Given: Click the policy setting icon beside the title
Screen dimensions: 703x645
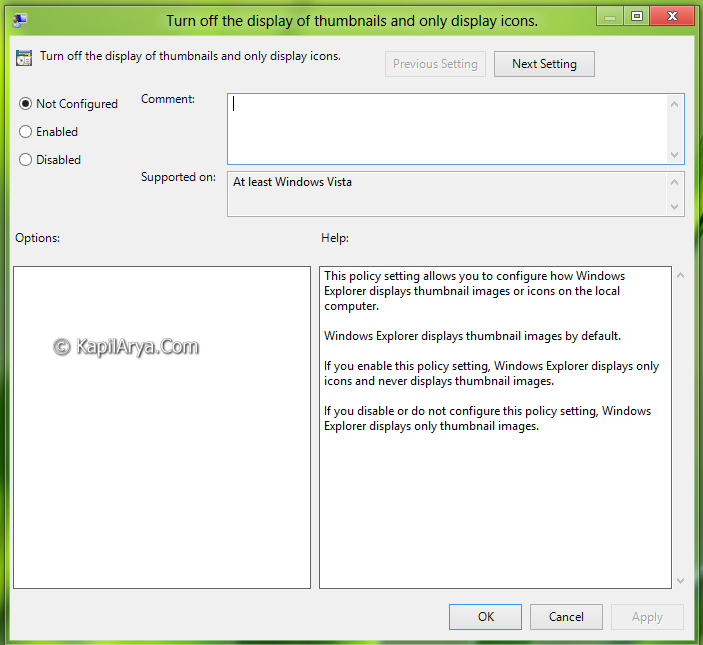Looking at the screenshot, I should point(24,58).
